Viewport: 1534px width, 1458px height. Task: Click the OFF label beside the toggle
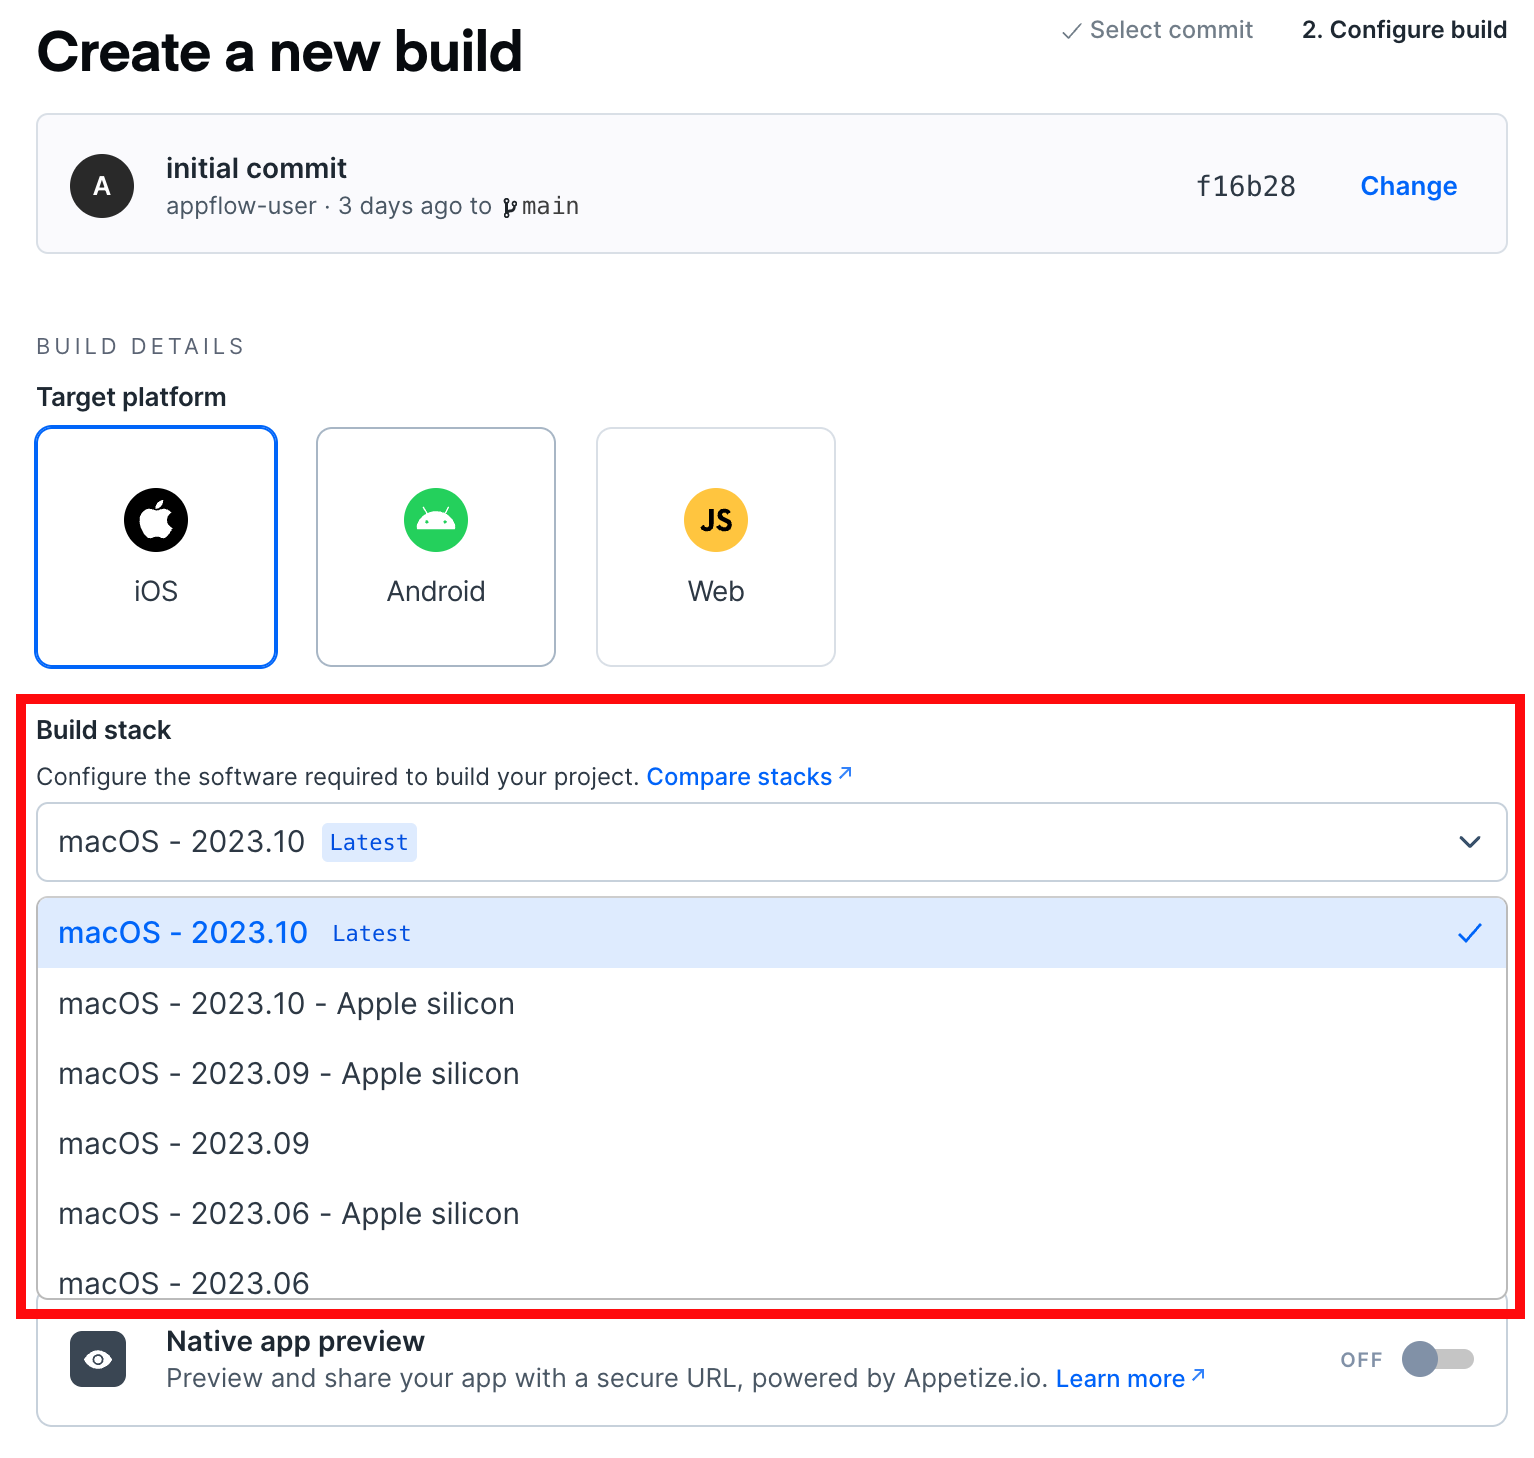tap(1361, 1360)
